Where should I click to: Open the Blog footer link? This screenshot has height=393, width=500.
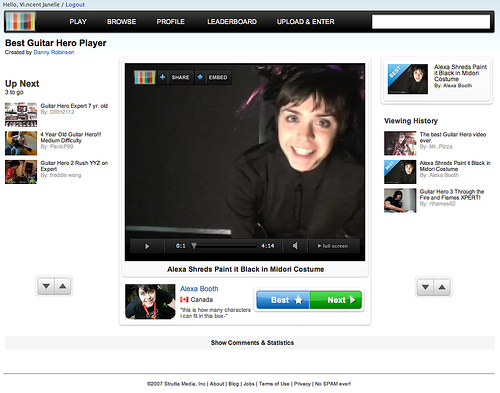coord(234,384)
